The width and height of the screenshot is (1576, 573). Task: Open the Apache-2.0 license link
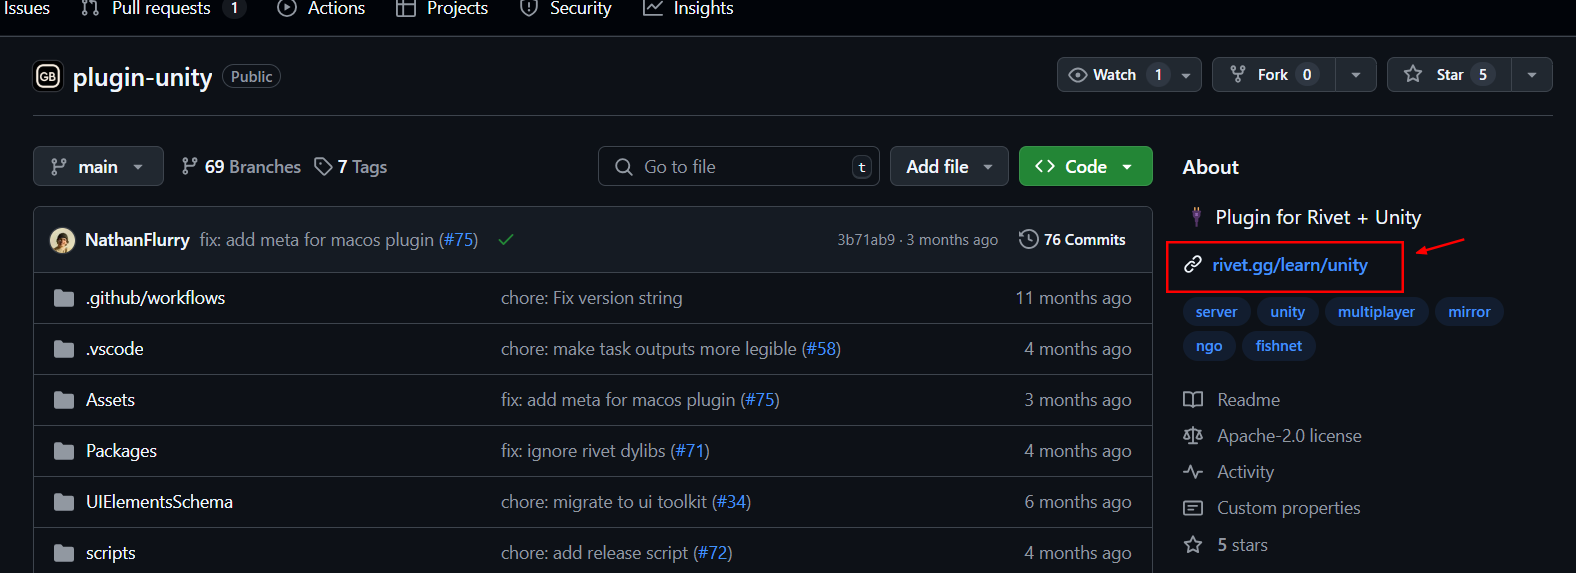pos(1288,436)
